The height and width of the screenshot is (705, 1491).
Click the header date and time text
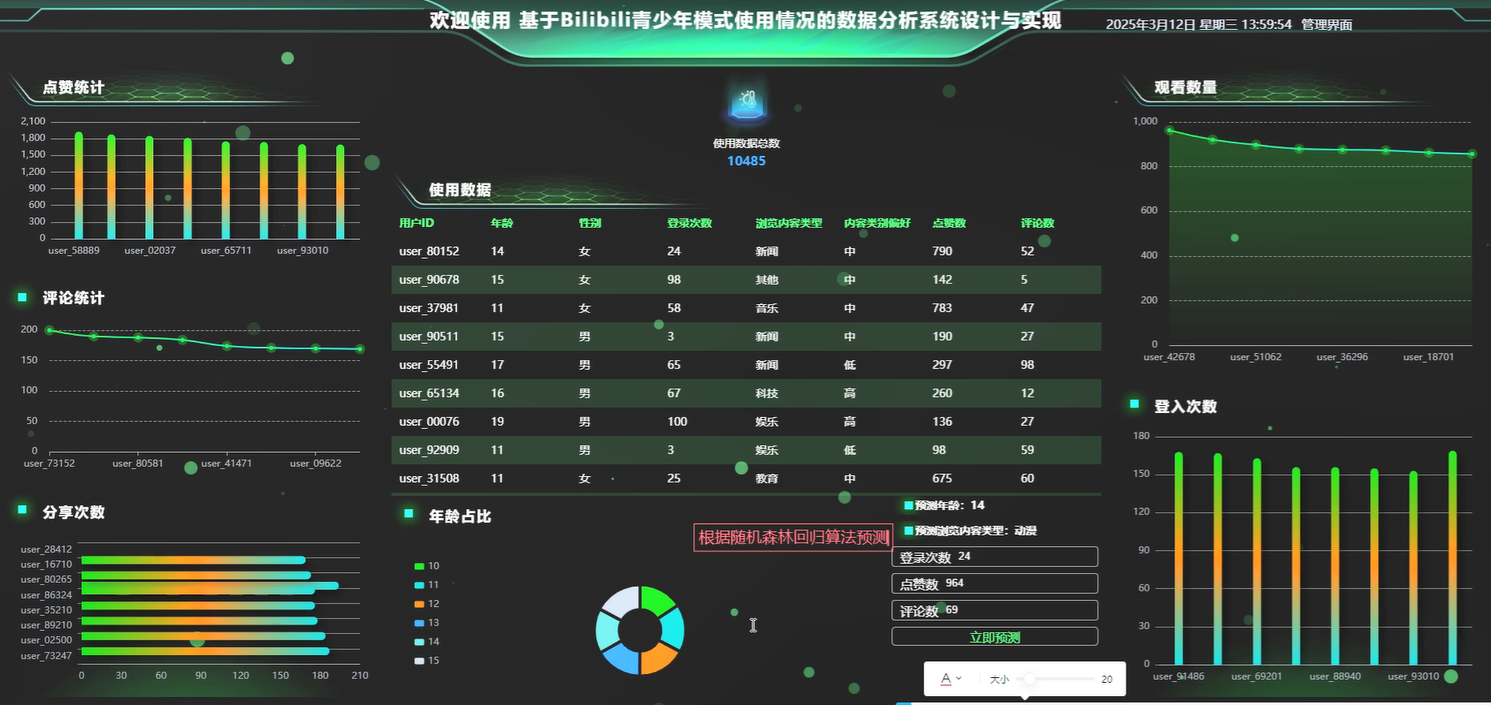(x=1198, y=25)
